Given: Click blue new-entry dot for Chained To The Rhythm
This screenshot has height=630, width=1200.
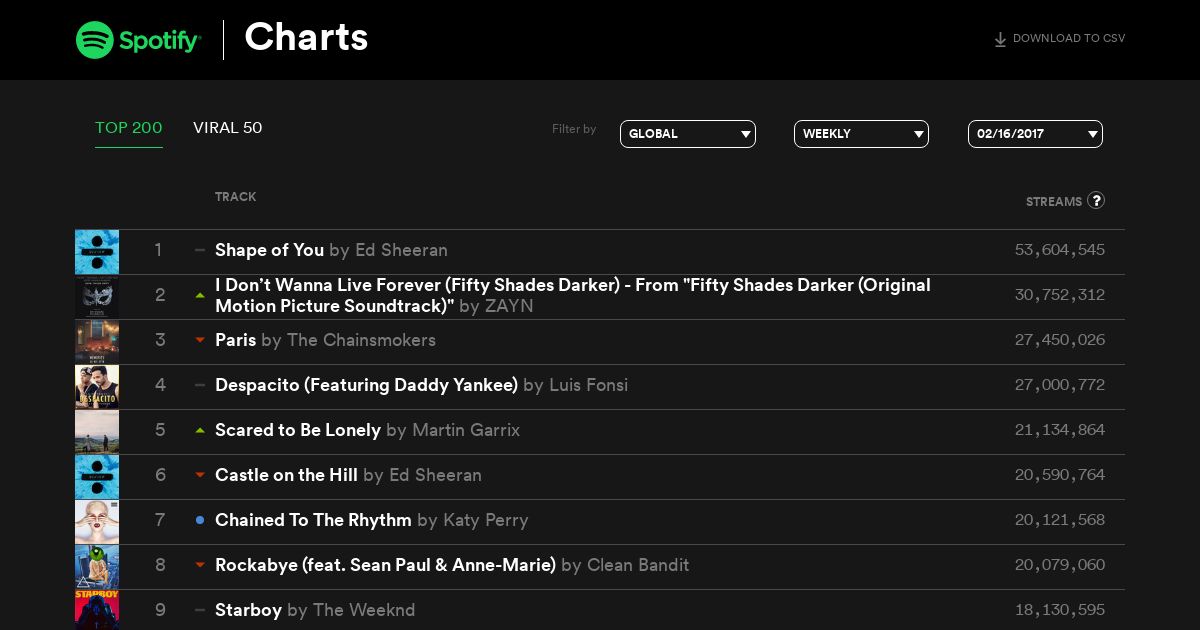Looking at the screenshot, I should (x=200, y=520).
